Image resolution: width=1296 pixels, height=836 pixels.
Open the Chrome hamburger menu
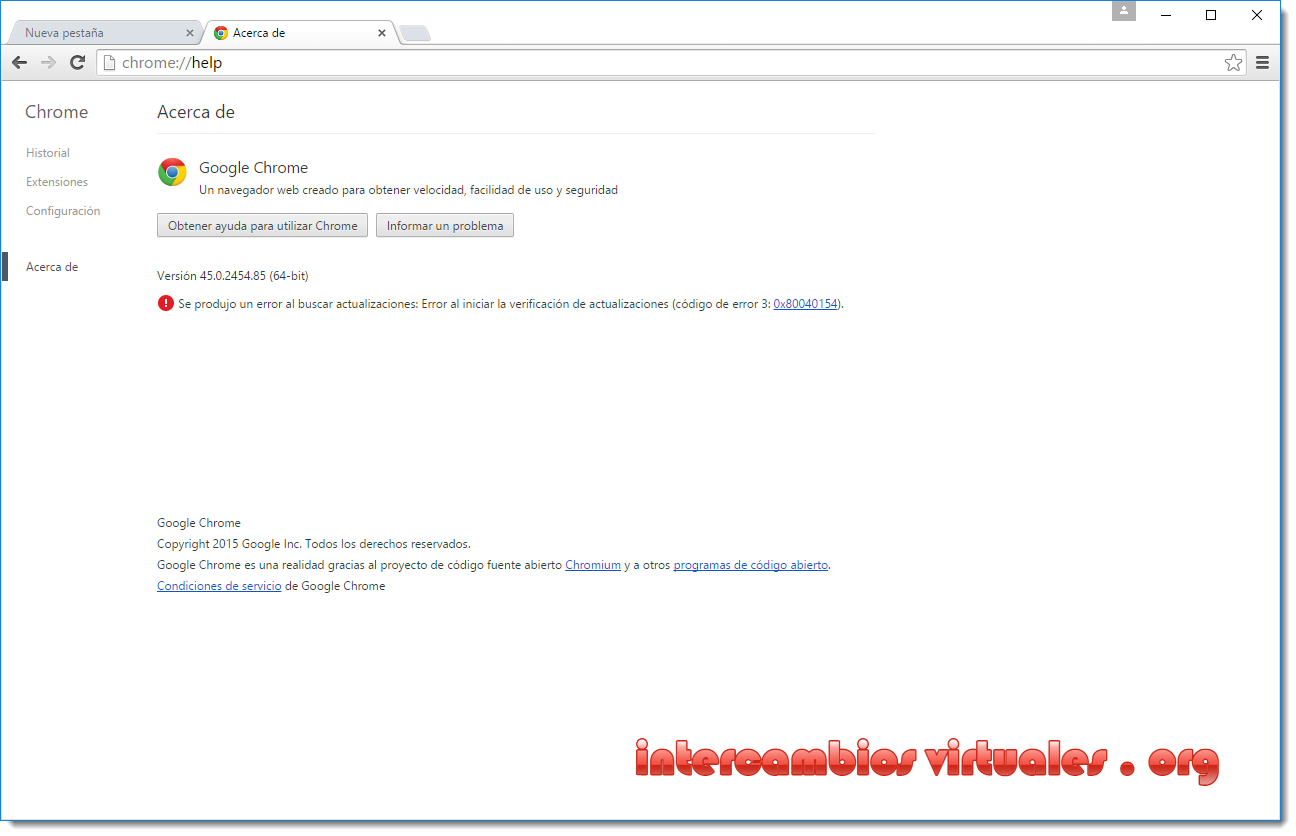[1262, 63]
